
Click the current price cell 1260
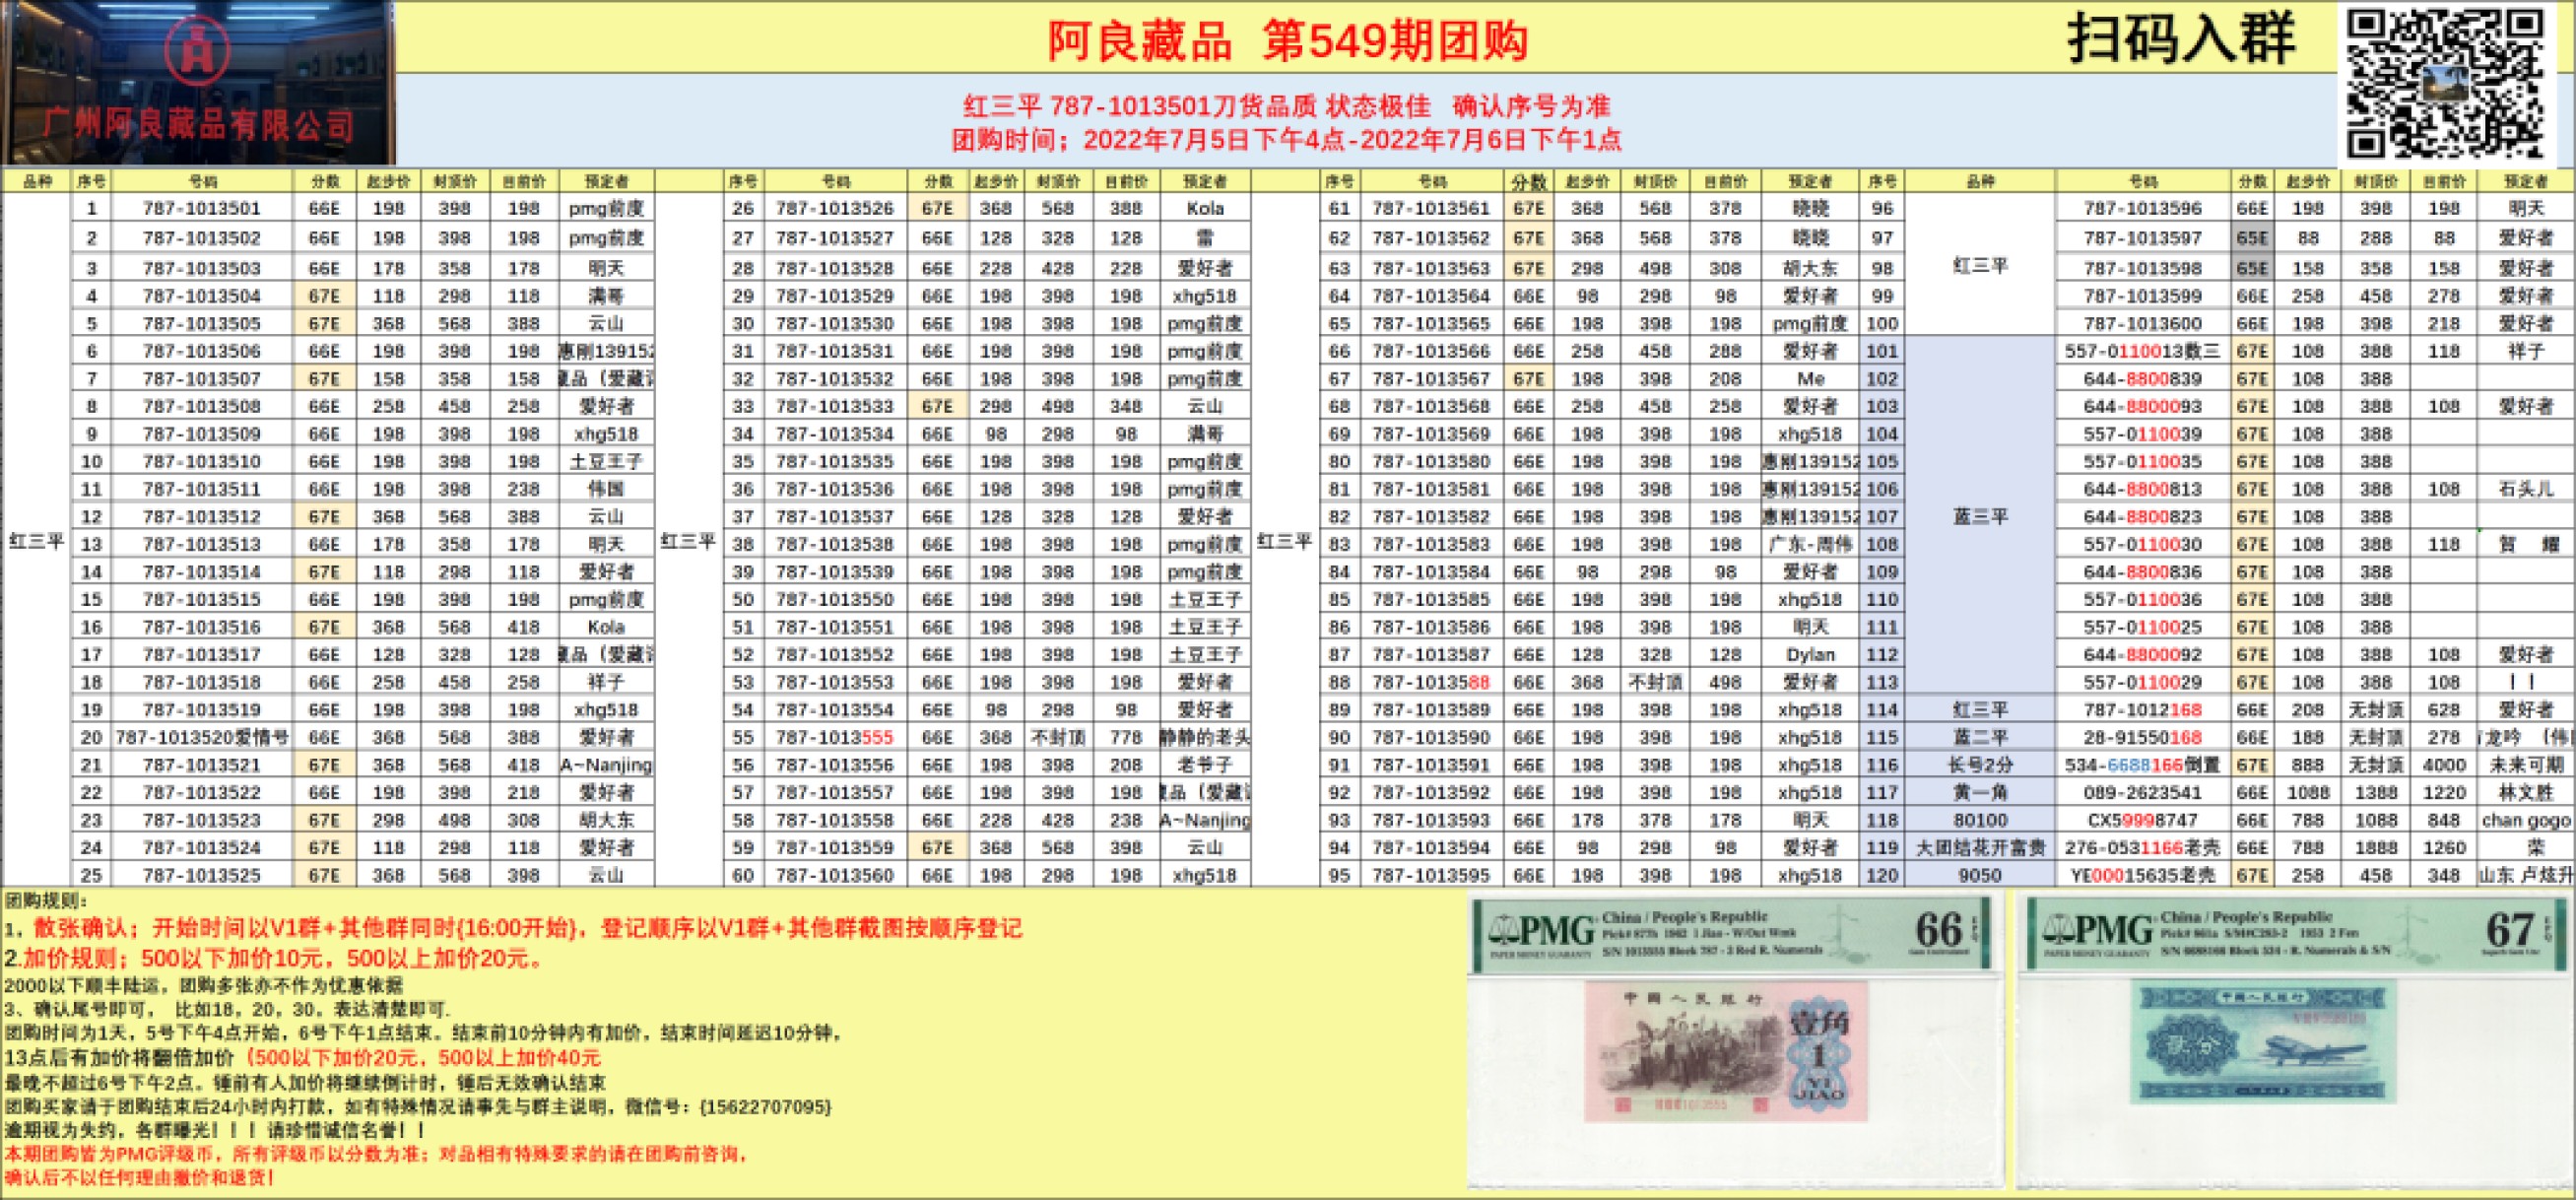tap(2444, 847)
